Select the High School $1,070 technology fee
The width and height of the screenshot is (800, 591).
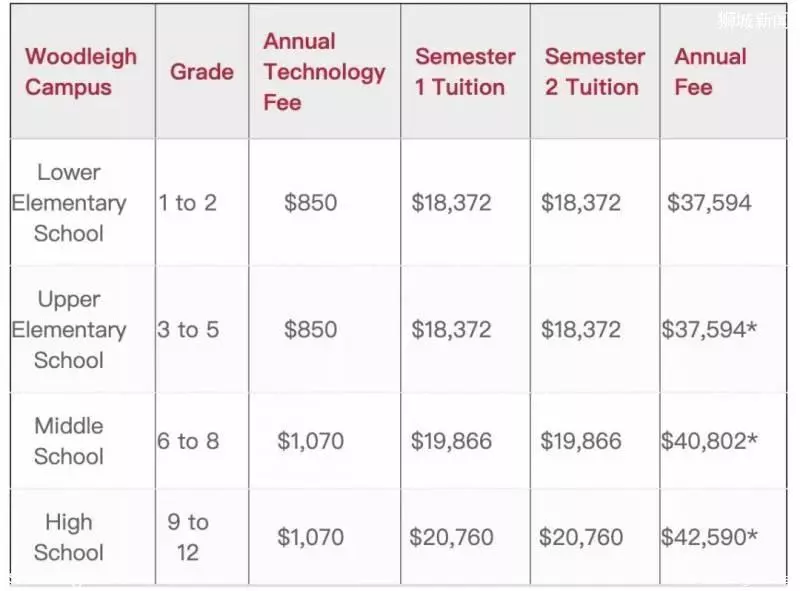[310, 537]
